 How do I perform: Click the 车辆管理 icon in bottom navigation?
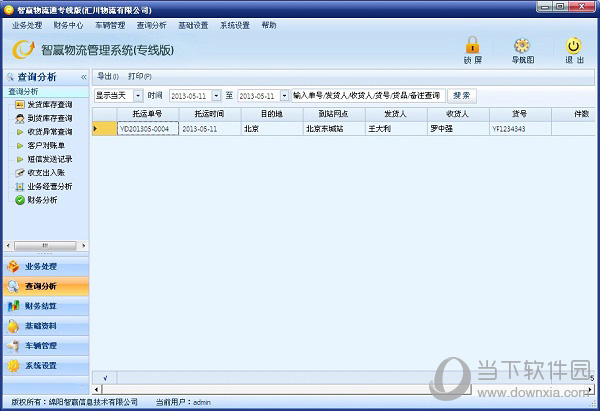click(13, 346)
